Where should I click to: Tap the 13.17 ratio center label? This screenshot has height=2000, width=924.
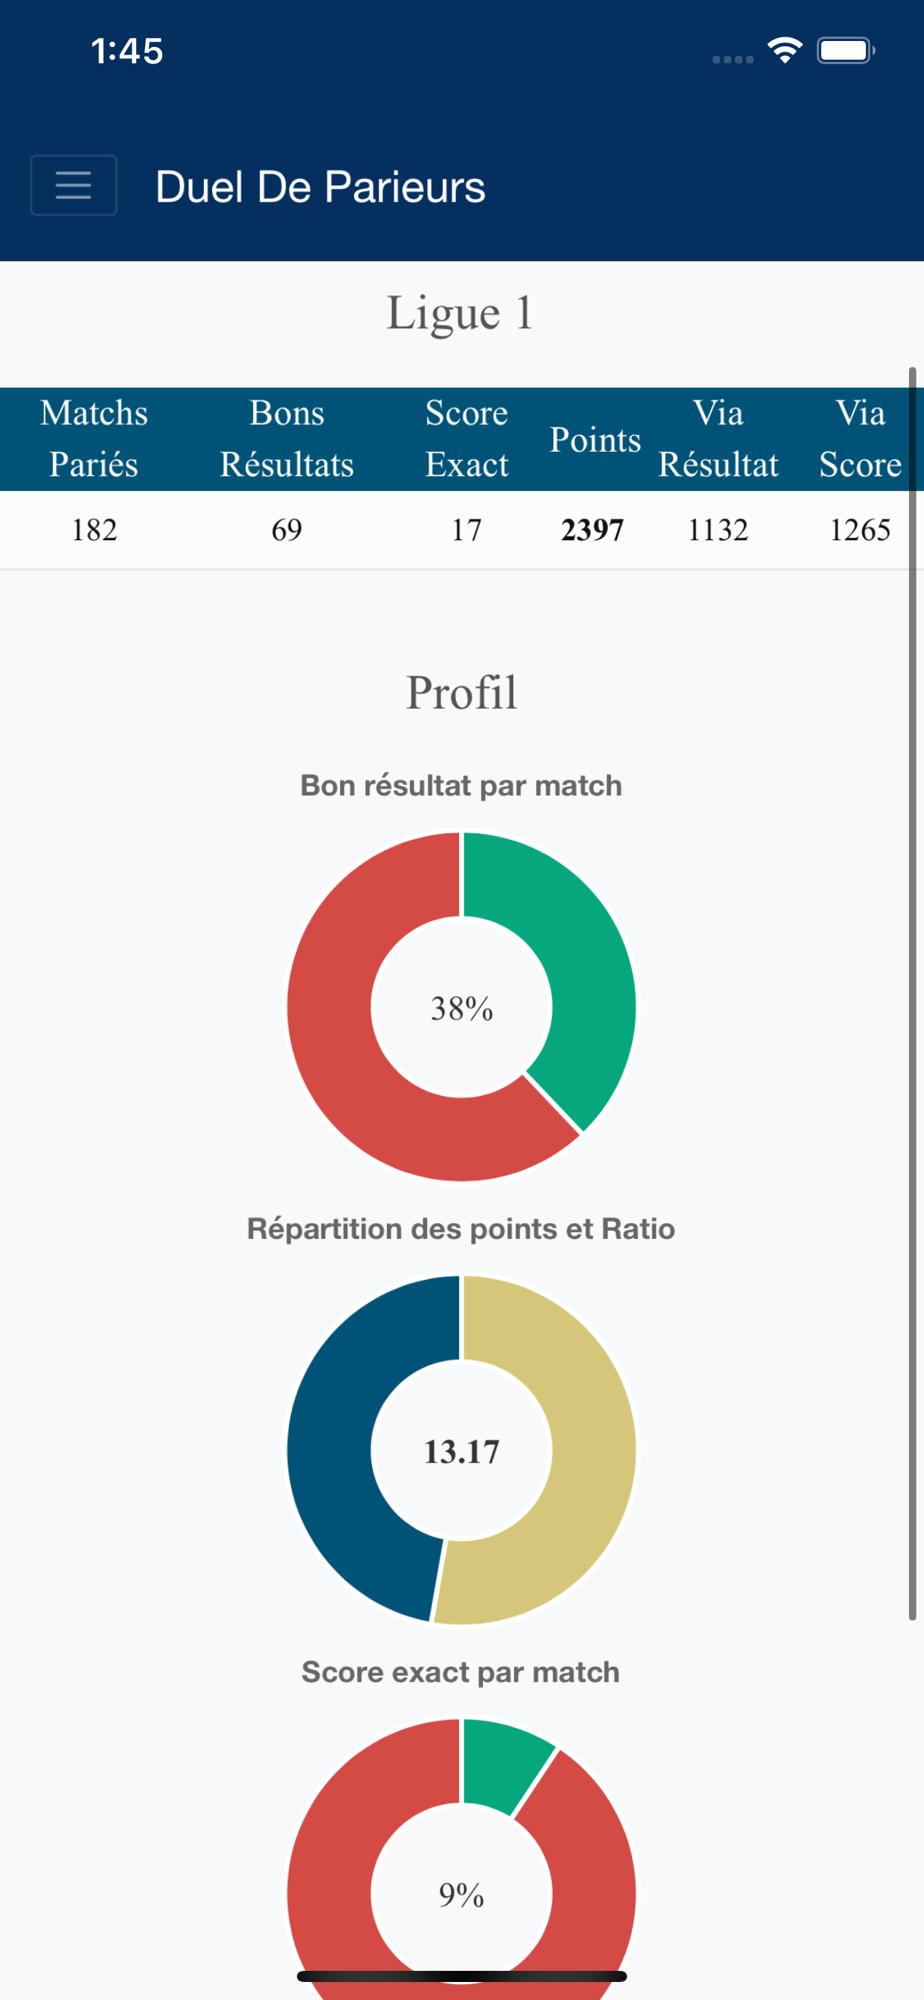(x=461, y=1451)
